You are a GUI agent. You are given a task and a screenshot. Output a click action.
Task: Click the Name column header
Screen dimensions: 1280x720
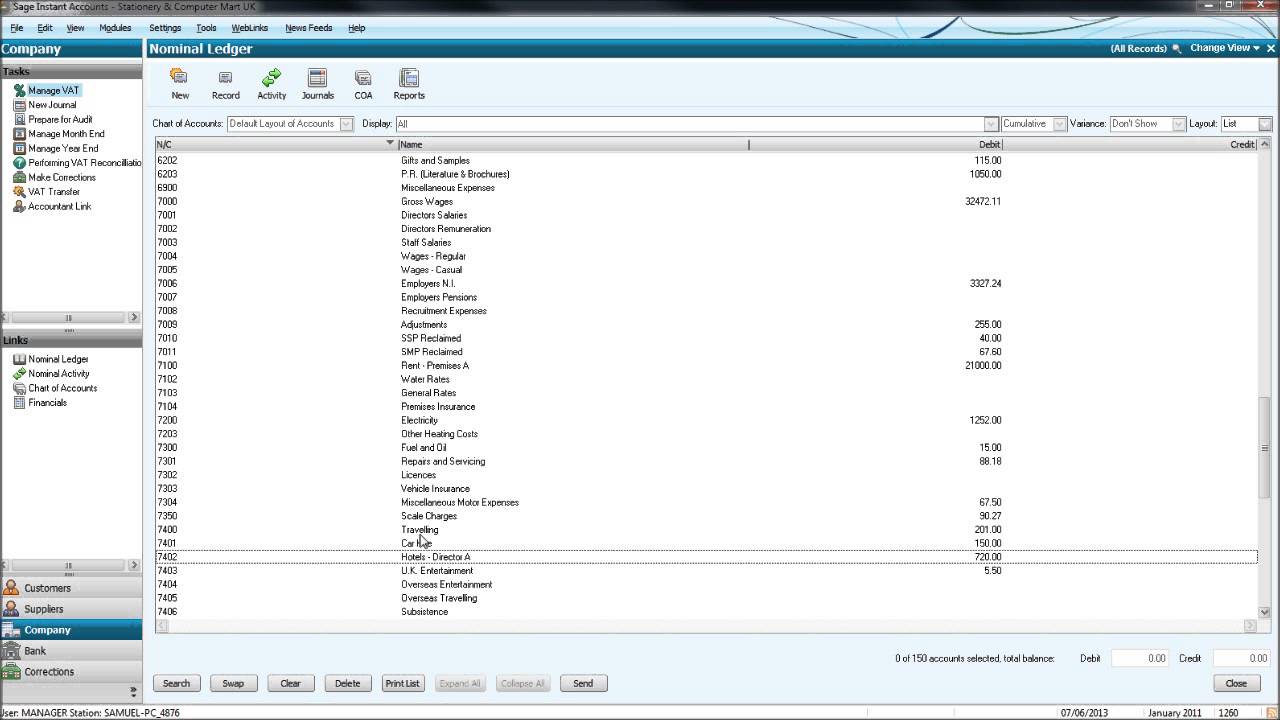point(573,144)
